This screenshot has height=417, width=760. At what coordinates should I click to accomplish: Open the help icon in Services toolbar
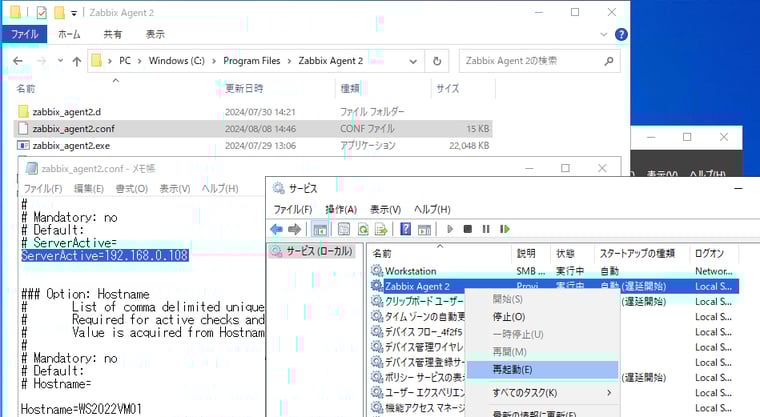pos(405,229)
